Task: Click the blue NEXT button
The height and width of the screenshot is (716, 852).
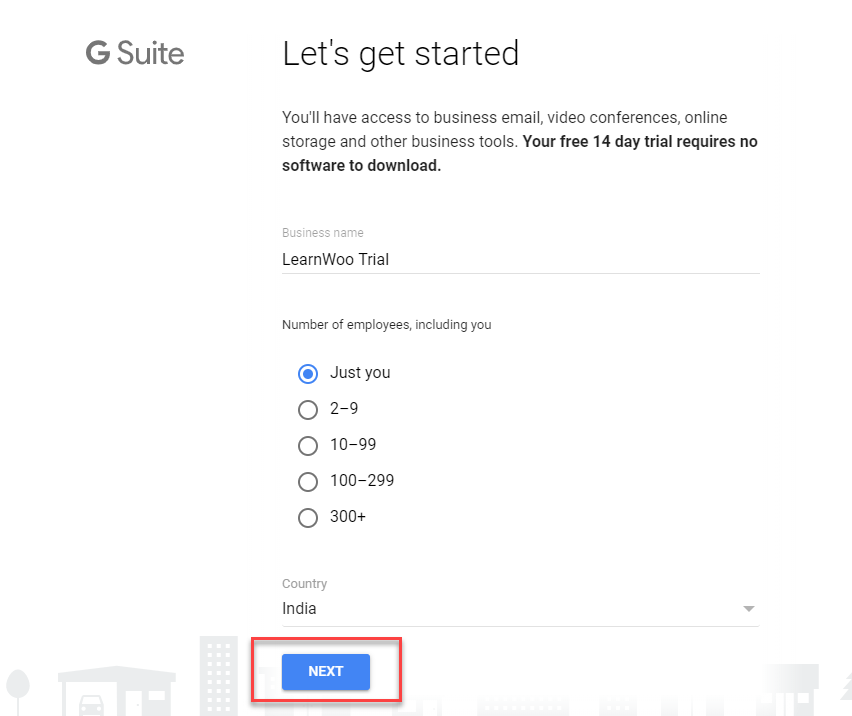Action: point(325,671)
